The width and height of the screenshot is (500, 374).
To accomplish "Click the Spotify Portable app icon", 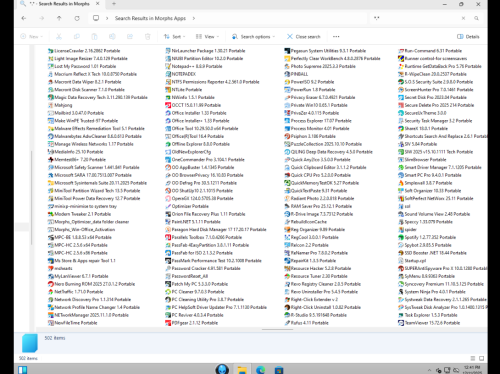I will click(401, 237).
